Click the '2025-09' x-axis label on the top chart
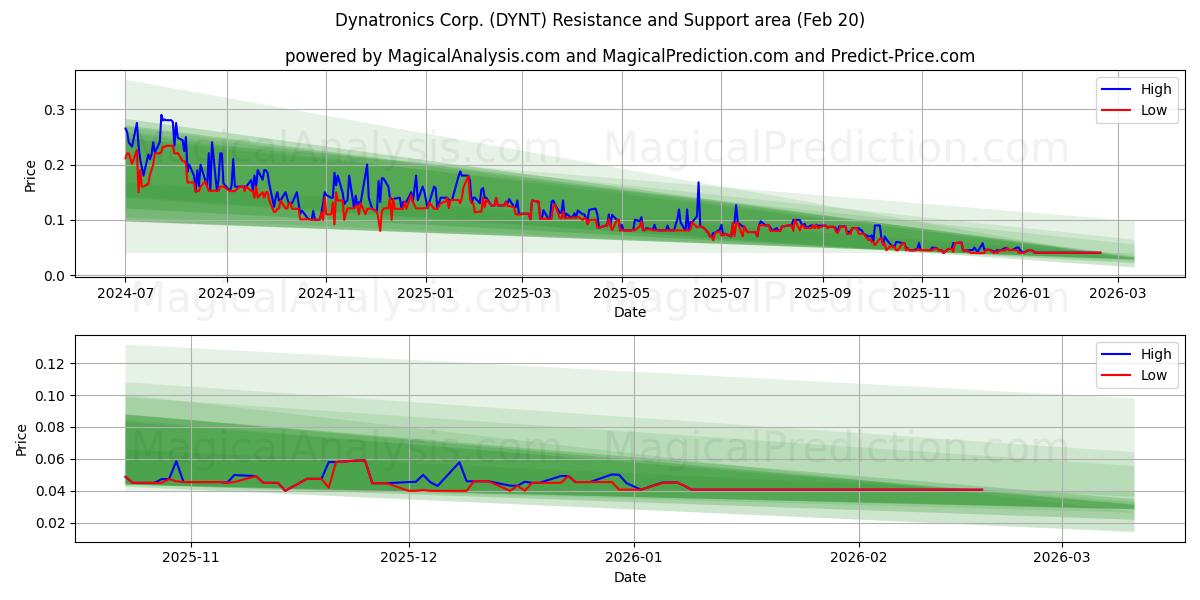The height and width of the screenshot is (600, 1200). [x=824, y=294]
